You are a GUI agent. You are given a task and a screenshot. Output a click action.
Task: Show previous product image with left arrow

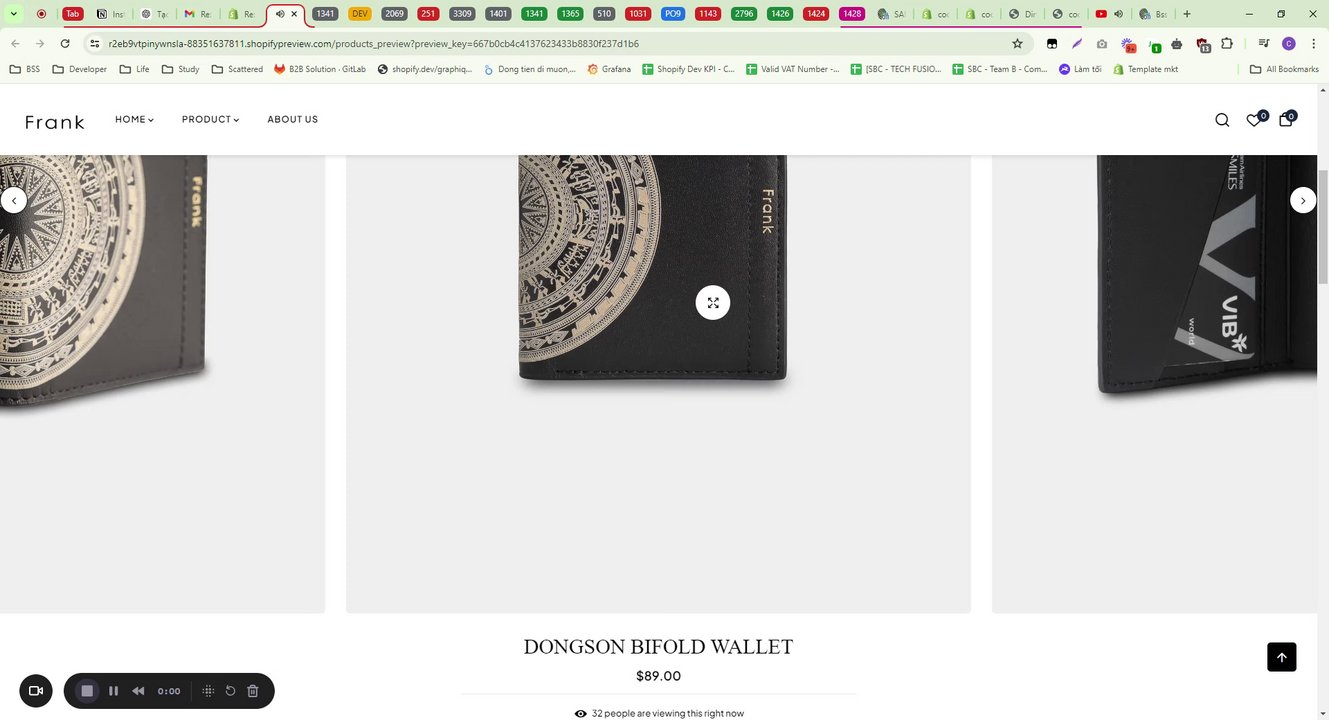coord(13,200)
